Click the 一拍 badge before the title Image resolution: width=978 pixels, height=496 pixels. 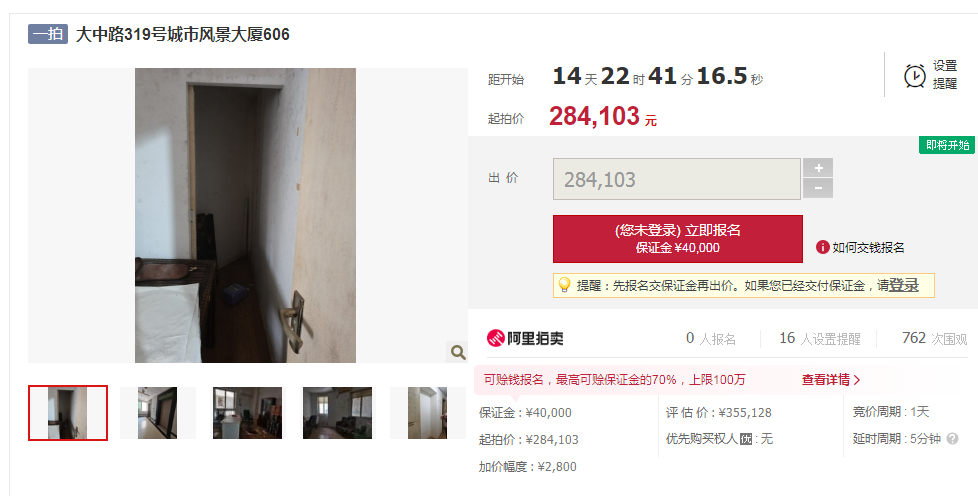(47, 34)
